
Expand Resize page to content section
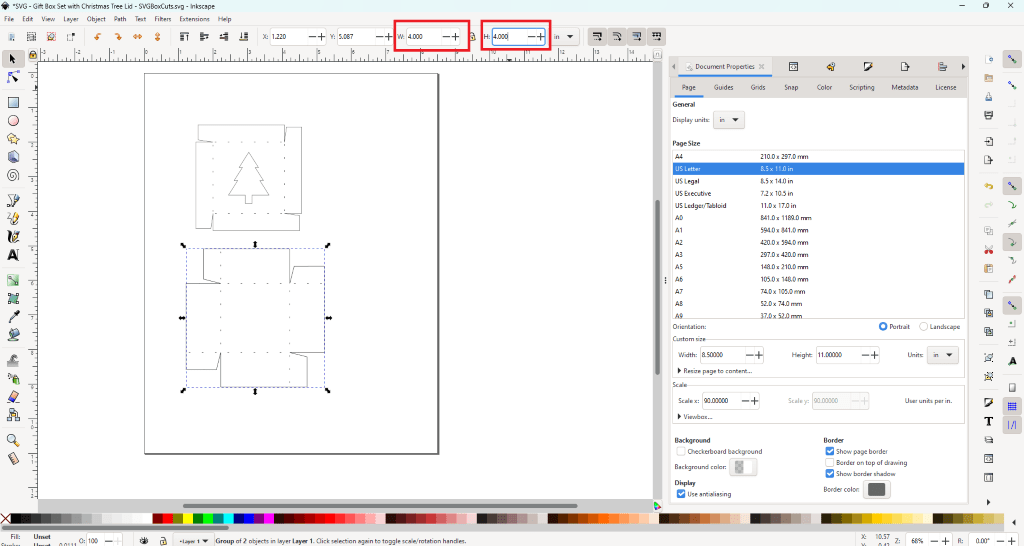click(718, 370)
